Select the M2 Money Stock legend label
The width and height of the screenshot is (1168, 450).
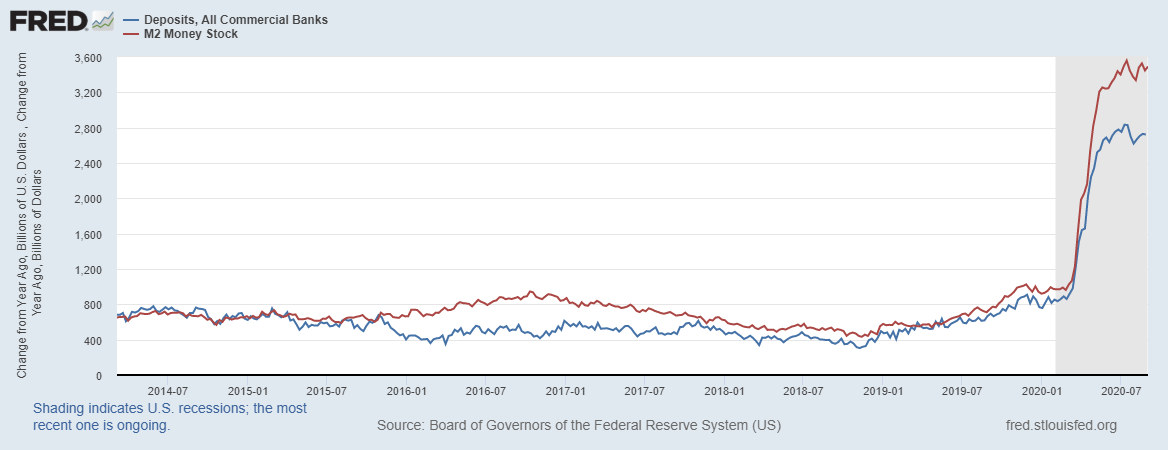point(190,34)
